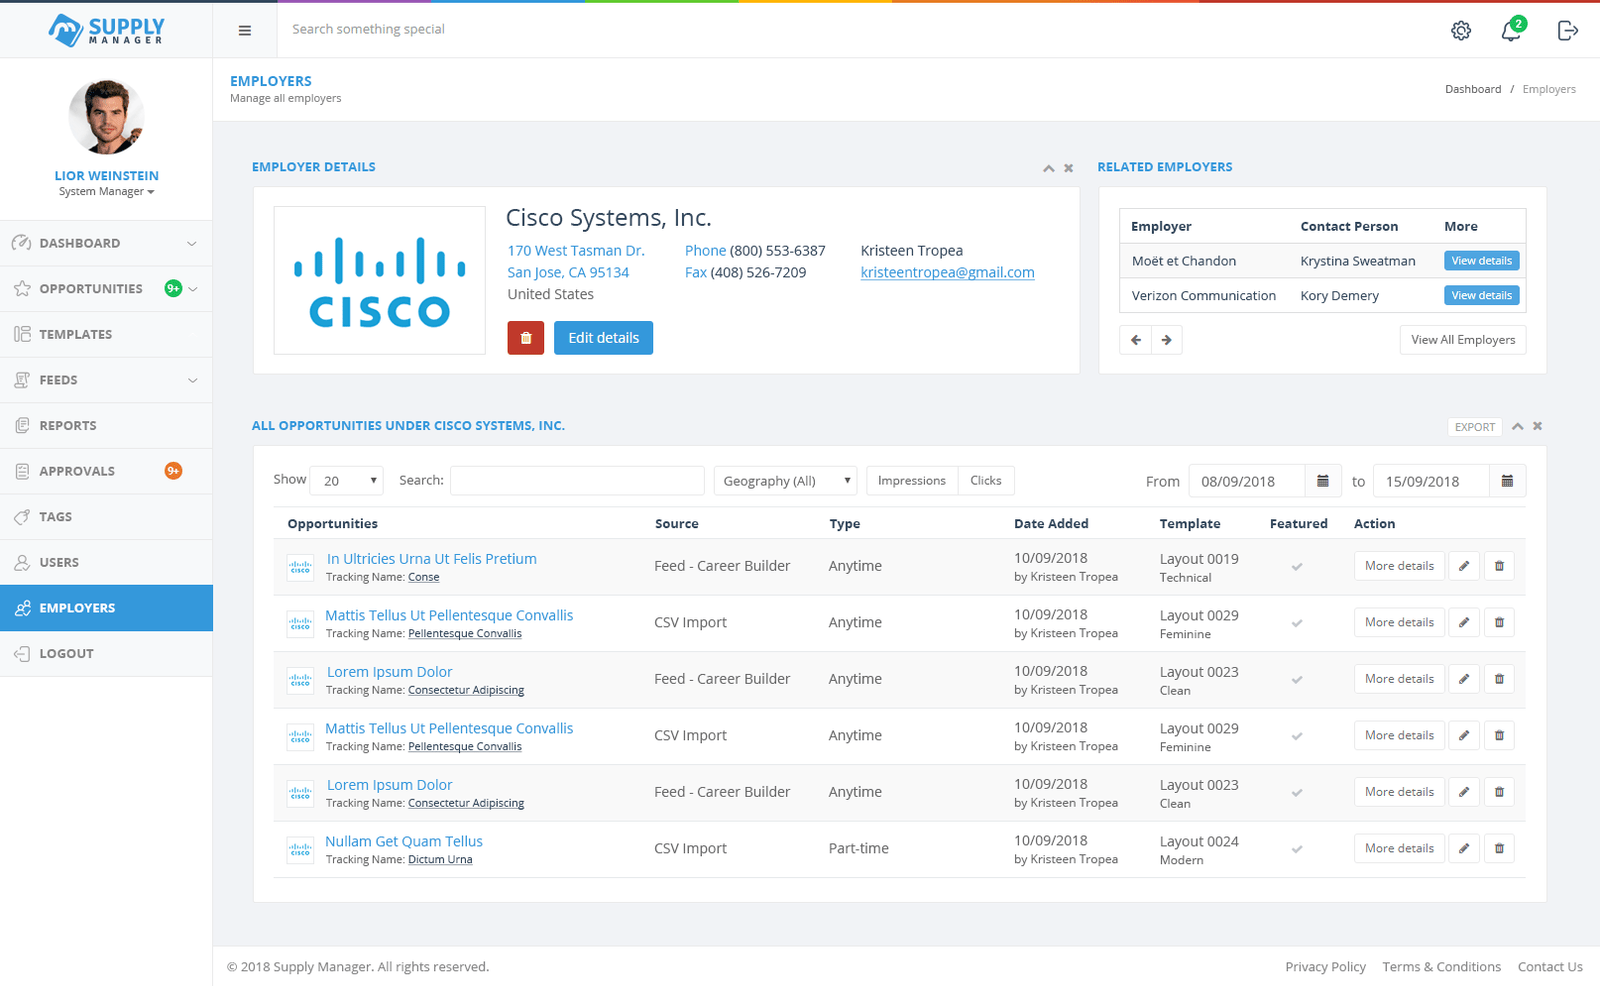Viewport: 1600px width, 986px height.
Task: Edit the Nullam Get Quam Tellus row
Action: click(x=1464, y=848)
